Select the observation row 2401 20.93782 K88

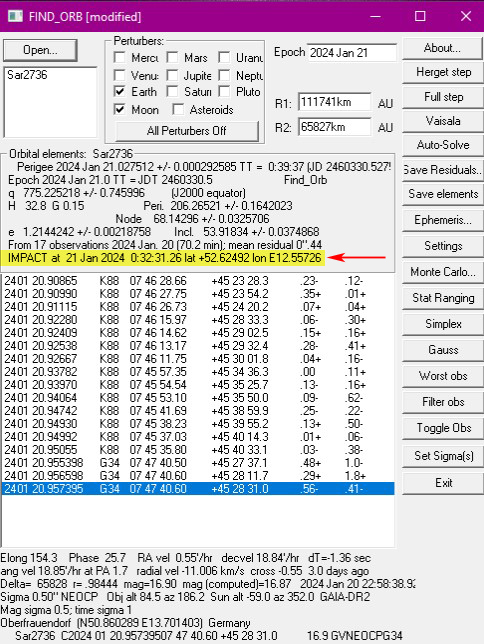[198, 372]
